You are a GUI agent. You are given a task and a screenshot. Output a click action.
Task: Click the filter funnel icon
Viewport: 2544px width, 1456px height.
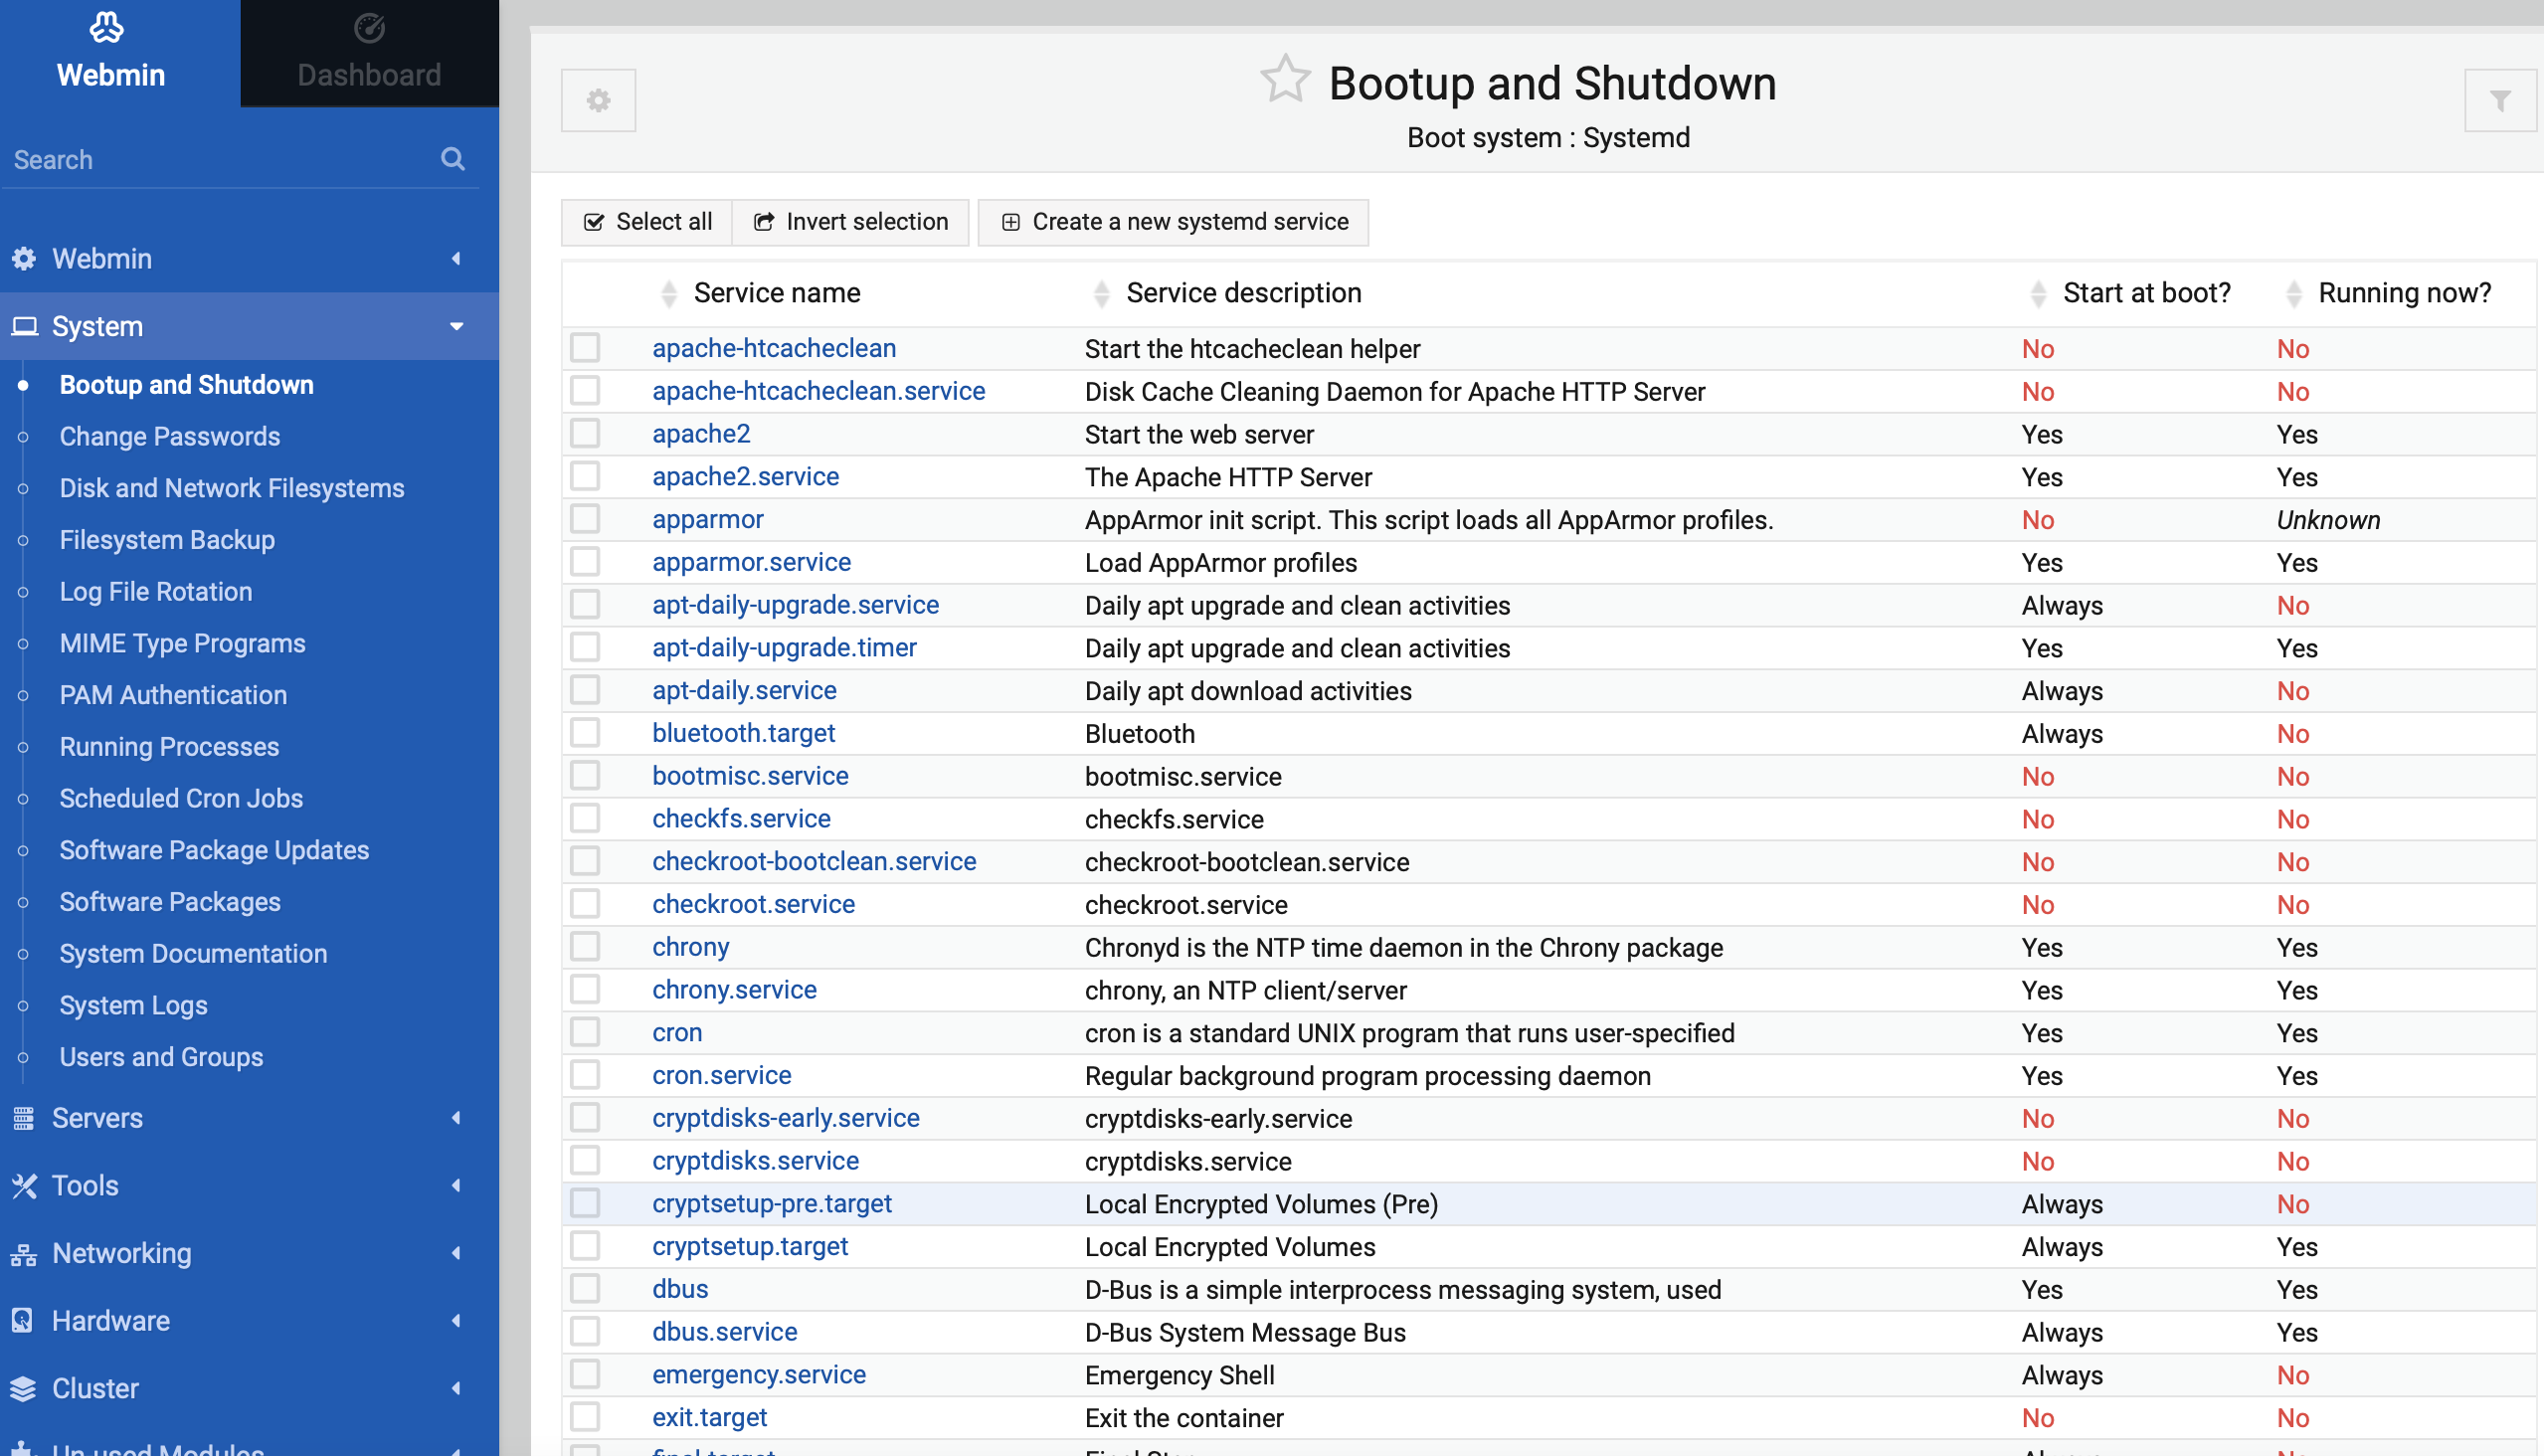point(2500,100)
